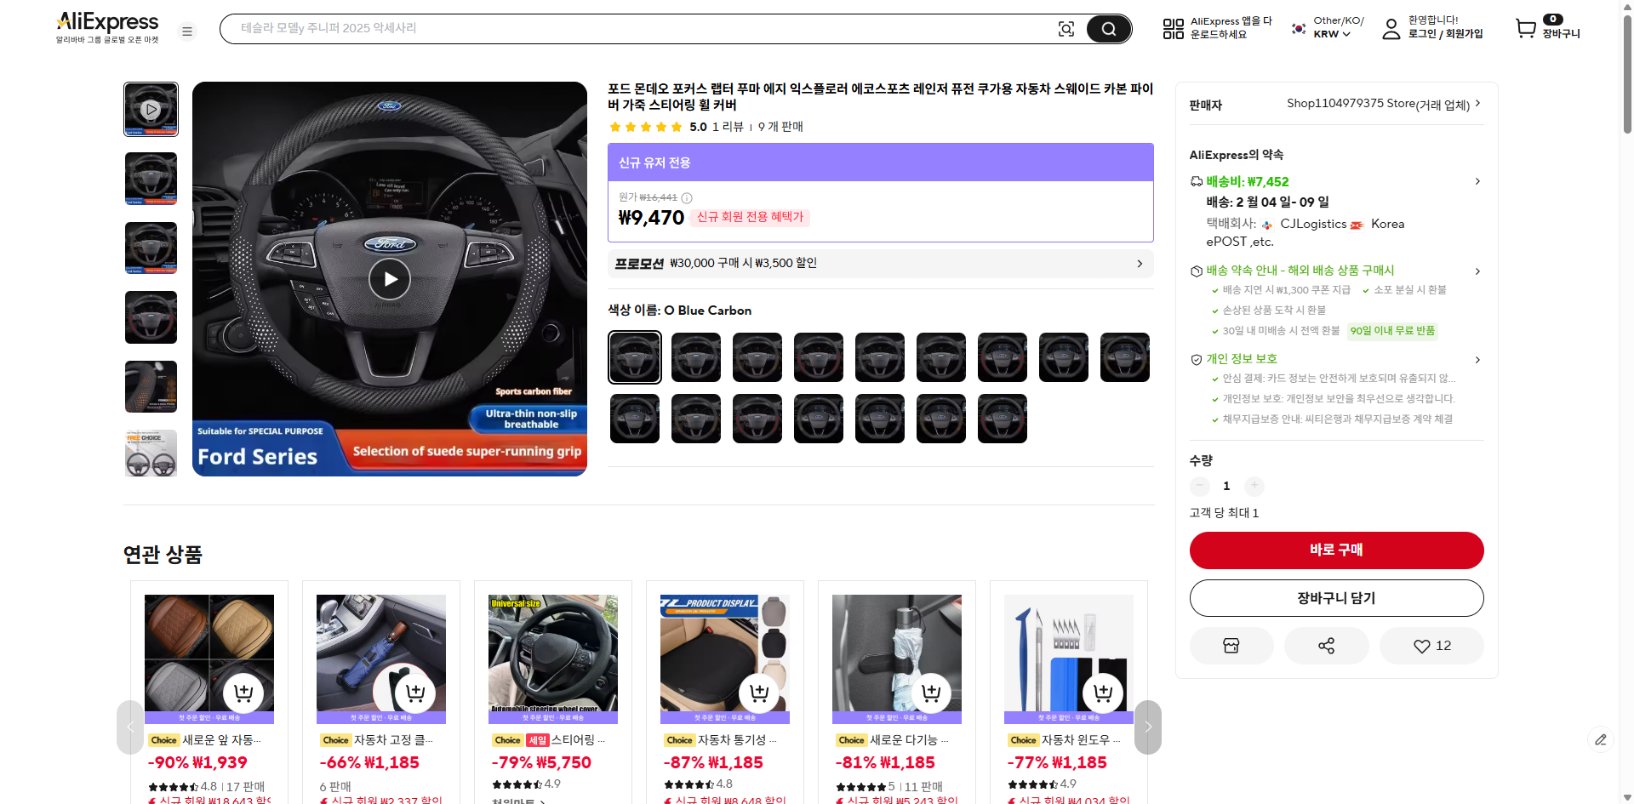Screen dimensions: 1634x804
Task: Add the -87% seat cushion to cart
Action: tap(759, 692)
